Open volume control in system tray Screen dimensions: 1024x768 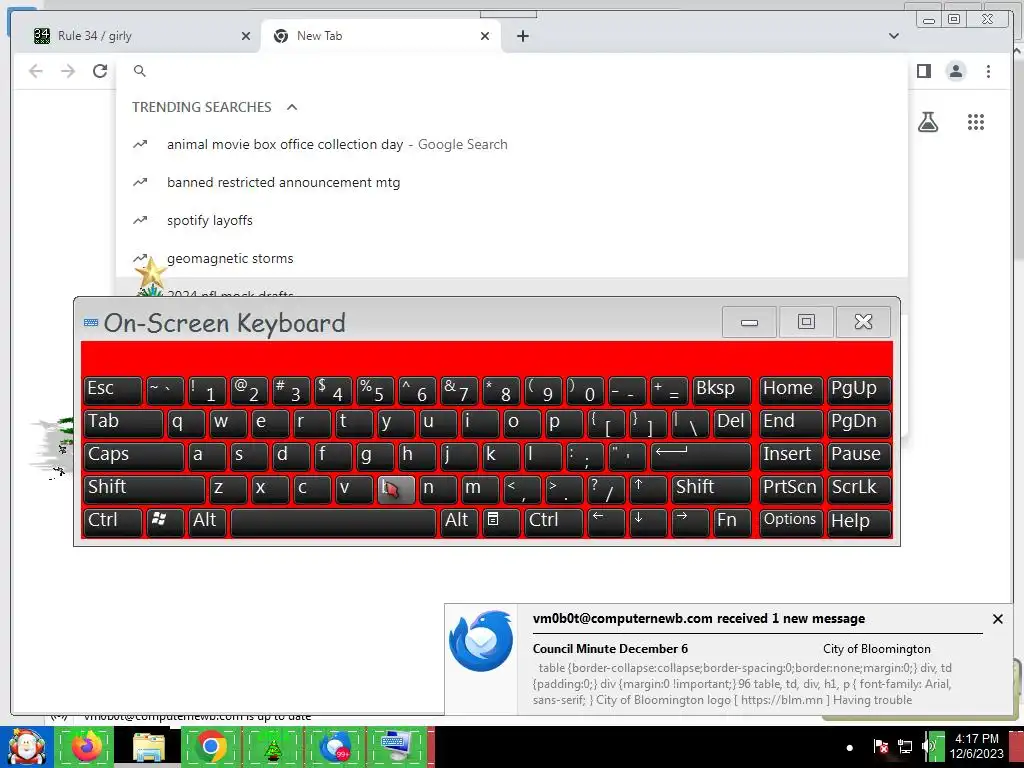click(x=927, y=746)
